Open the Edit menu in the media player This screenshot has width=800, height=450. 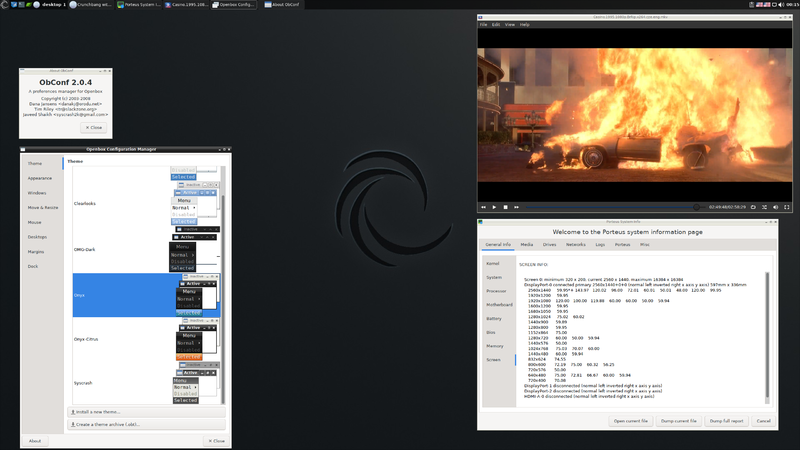coord(496,24)
